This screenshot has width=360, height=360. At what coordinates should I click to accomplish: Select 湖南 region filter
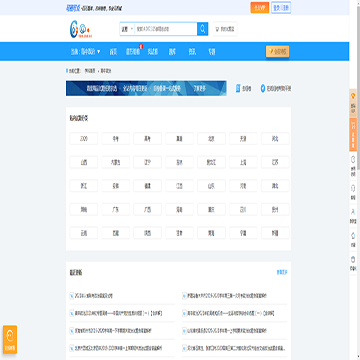click(x=84, y=209)
